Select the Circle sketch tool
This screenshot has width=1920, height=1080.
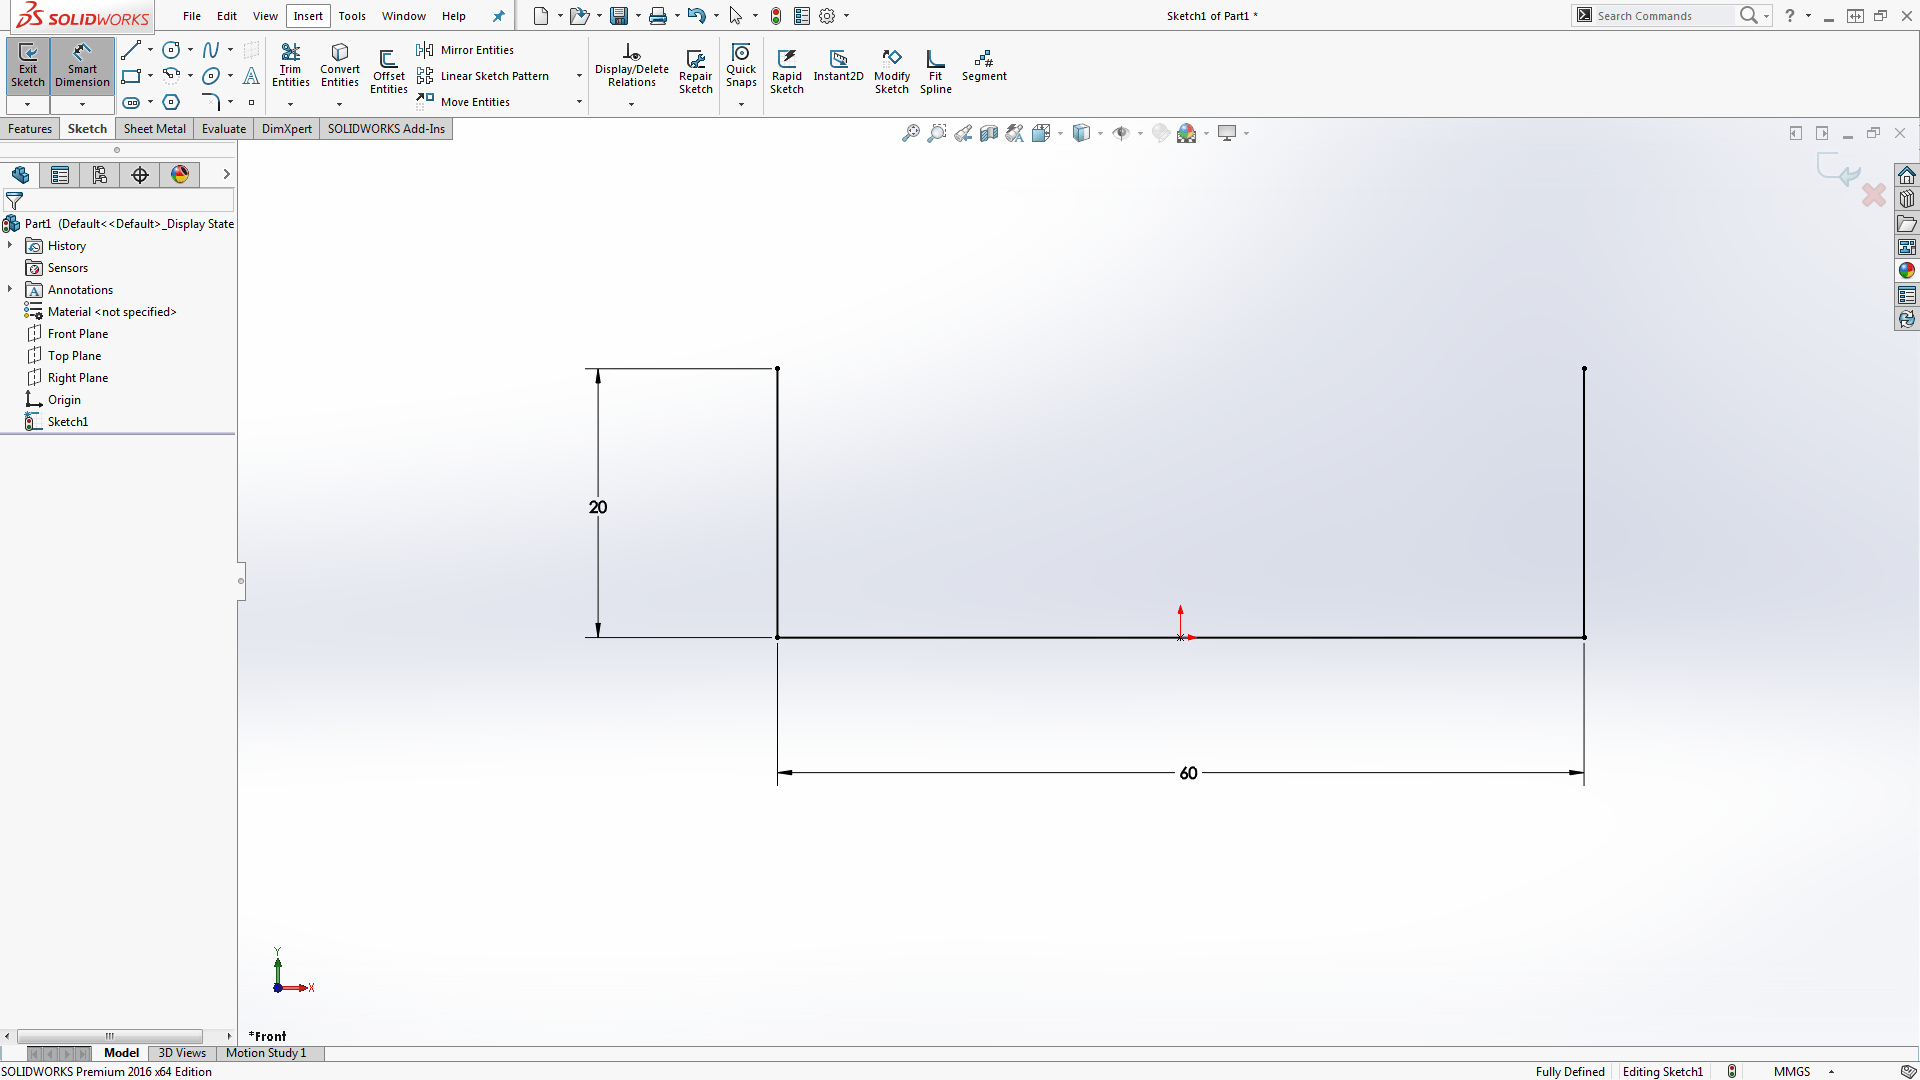(x=171, y=49)
